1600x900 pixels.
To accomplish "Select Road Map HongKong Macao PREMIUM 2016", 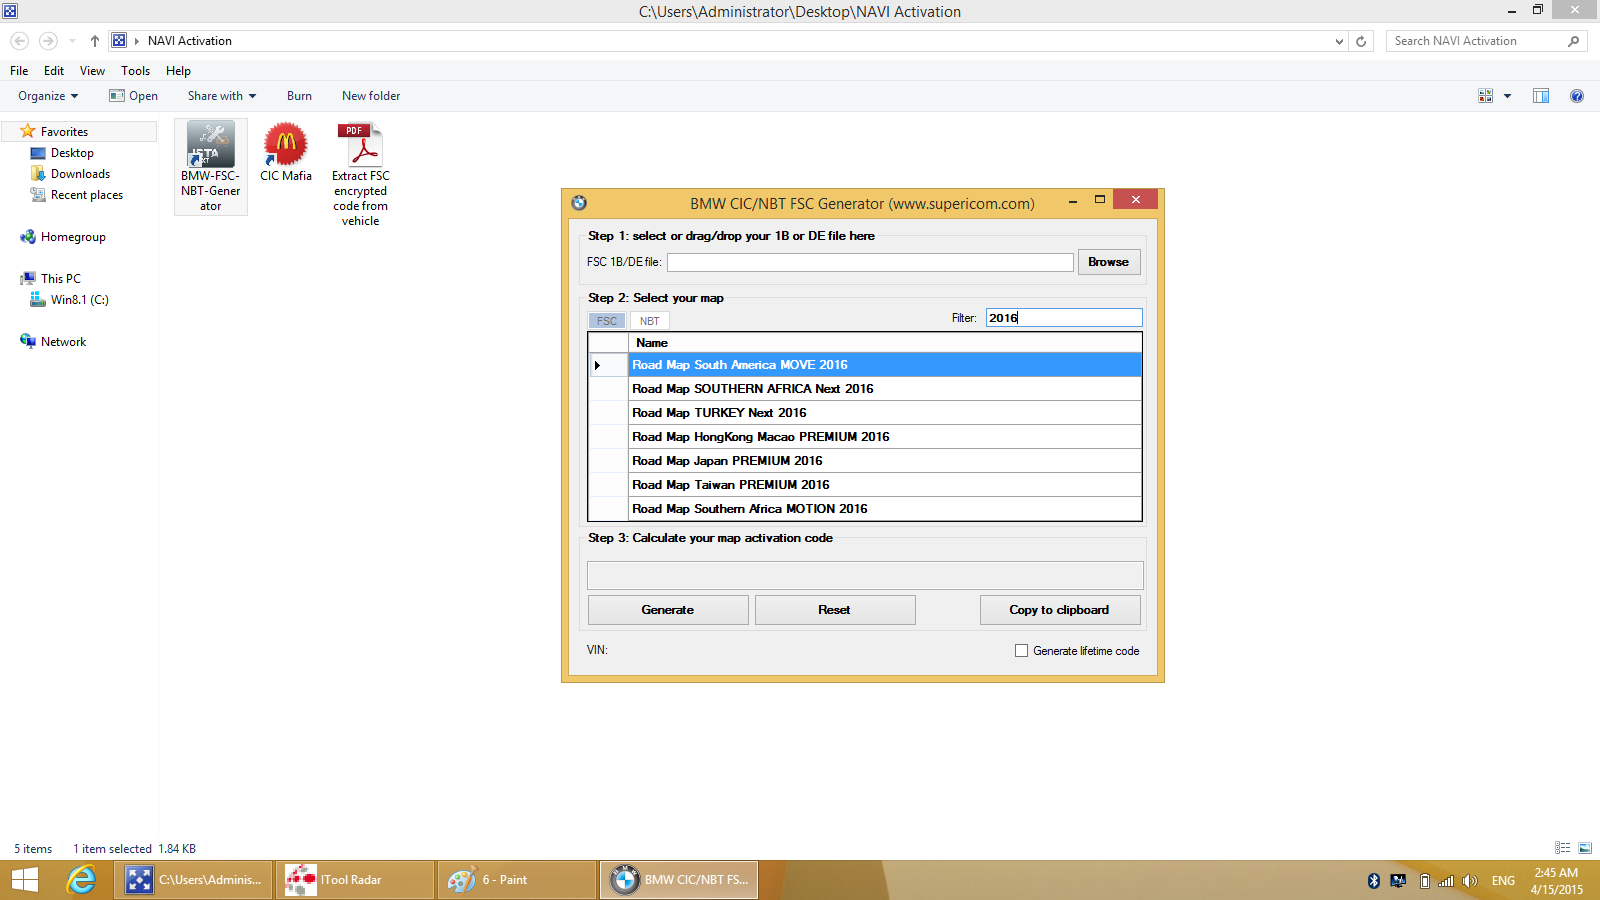I will tap(885, 437).
